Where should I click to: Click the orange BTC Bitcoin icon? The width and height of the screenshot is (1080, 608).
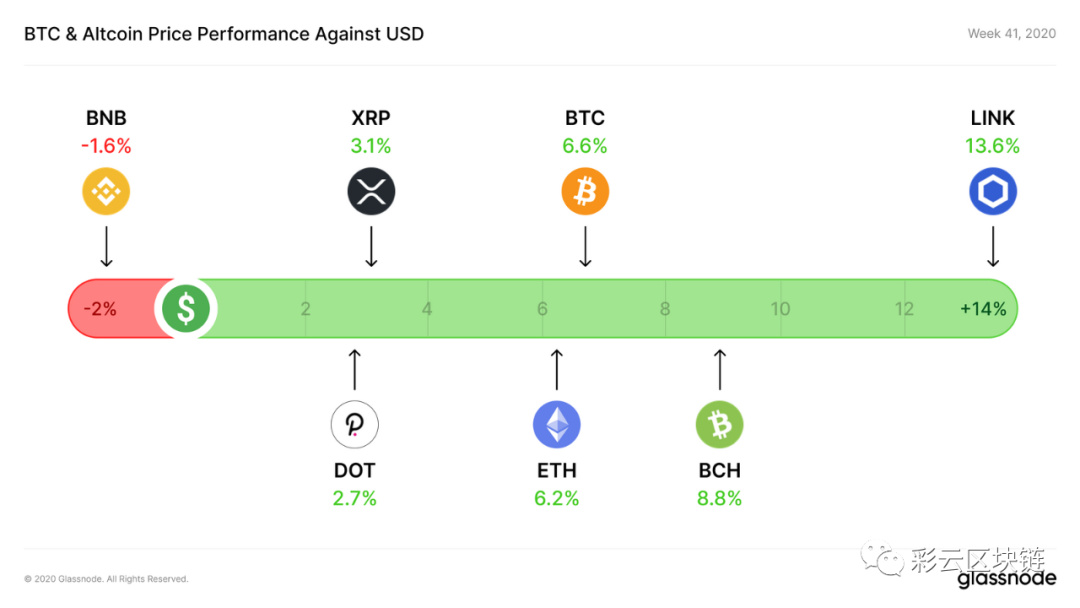click(585, 191)
